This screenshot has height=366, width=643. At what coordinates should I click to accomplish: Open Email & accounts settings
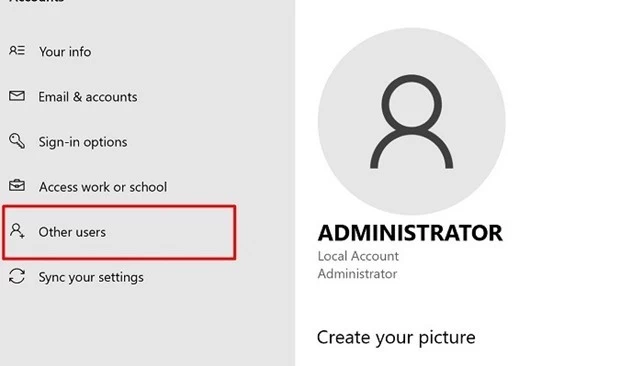(x=88, y=97)
